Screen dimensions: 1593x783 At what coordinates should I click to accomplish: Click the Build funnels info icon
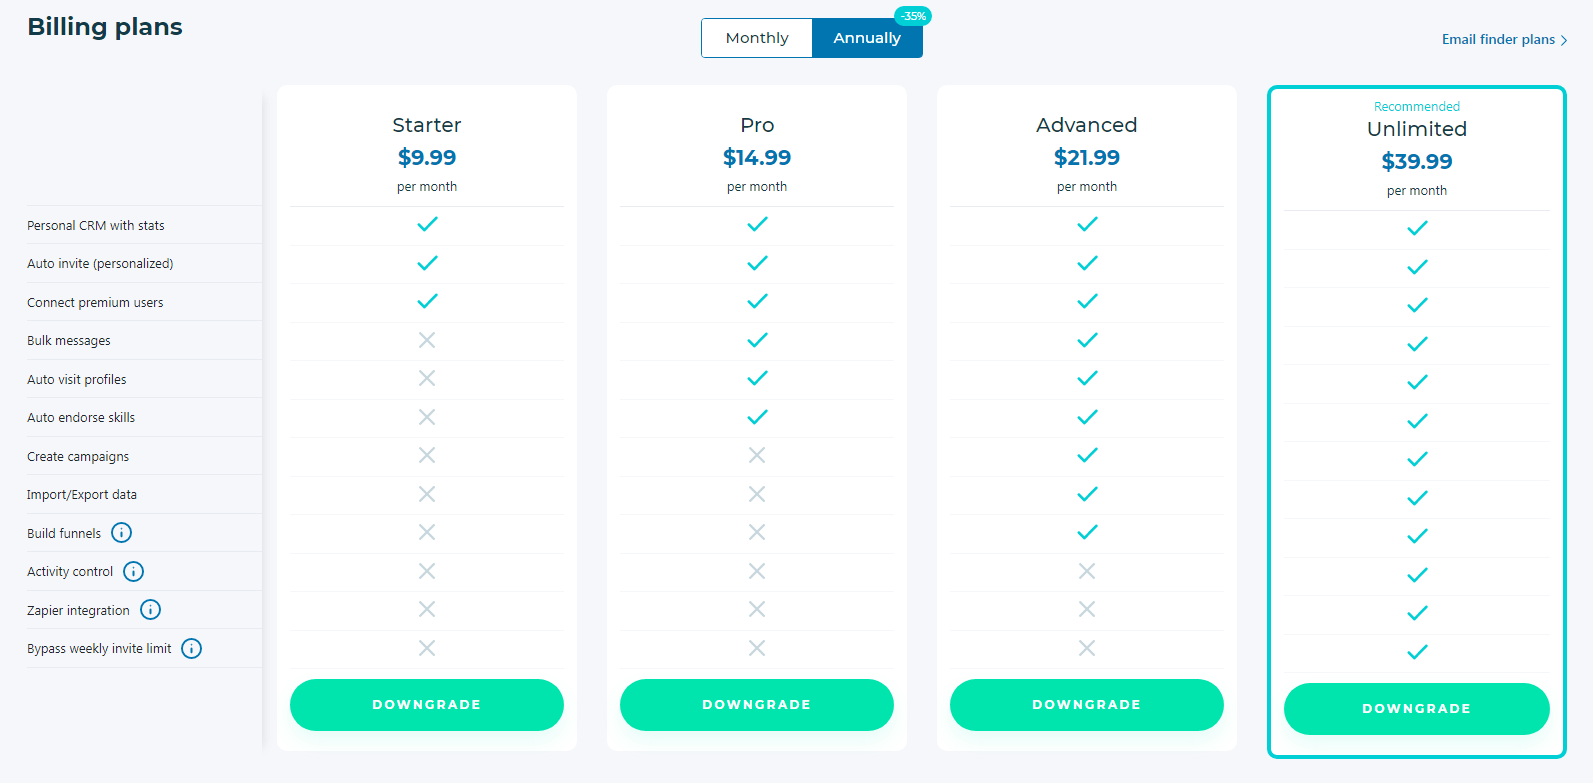(x=121, y=533)
